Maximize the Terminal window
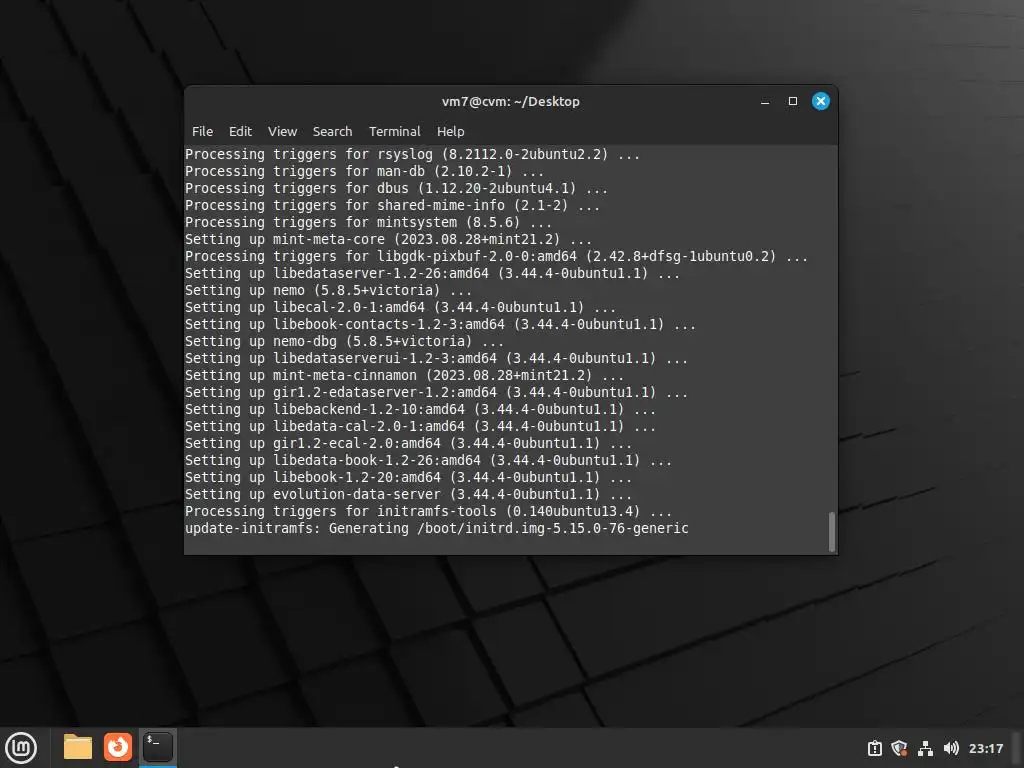 click(793, 101)
